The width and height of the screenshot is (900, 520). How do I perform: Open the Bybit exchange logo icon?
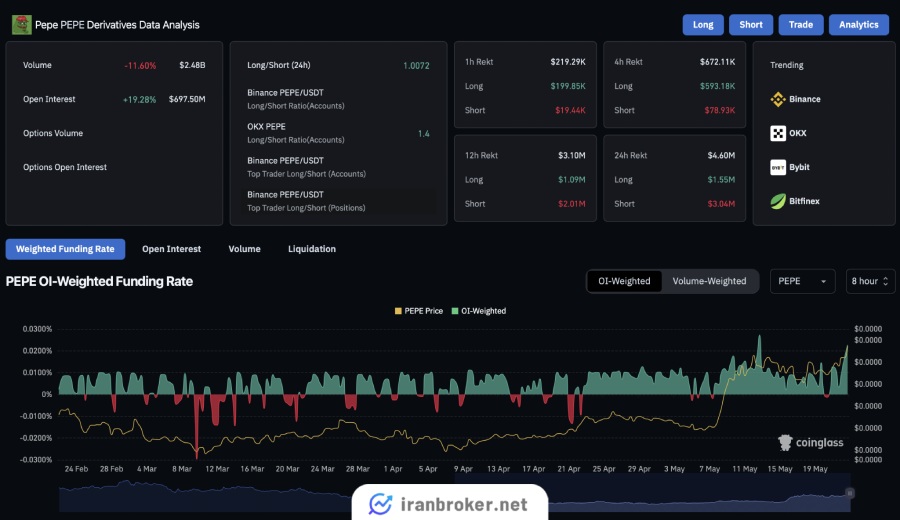coord(778,167)
